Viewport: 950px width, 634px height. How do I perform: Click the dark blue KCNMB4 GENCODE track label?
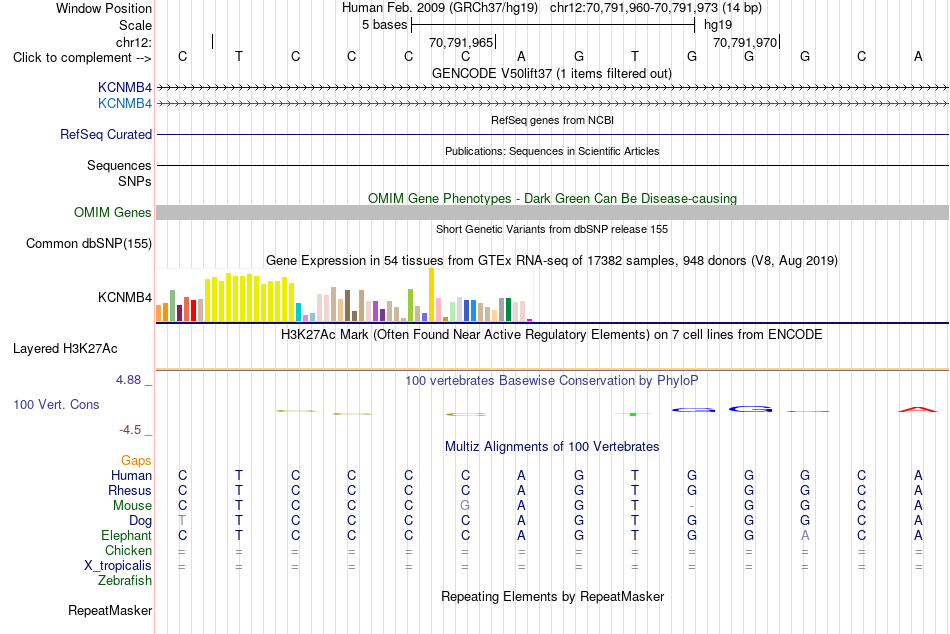[x=125, y=88]
